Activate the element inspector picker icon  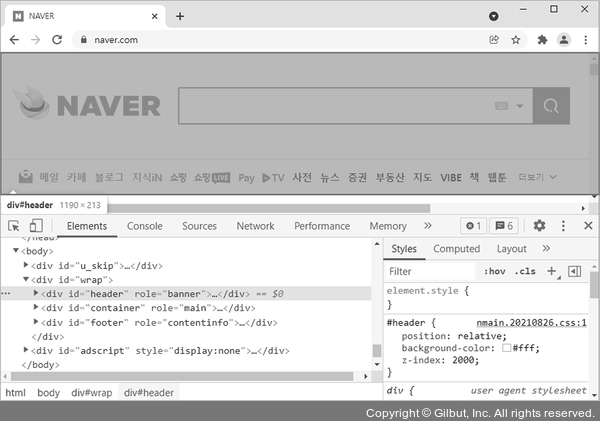point(14,226)
